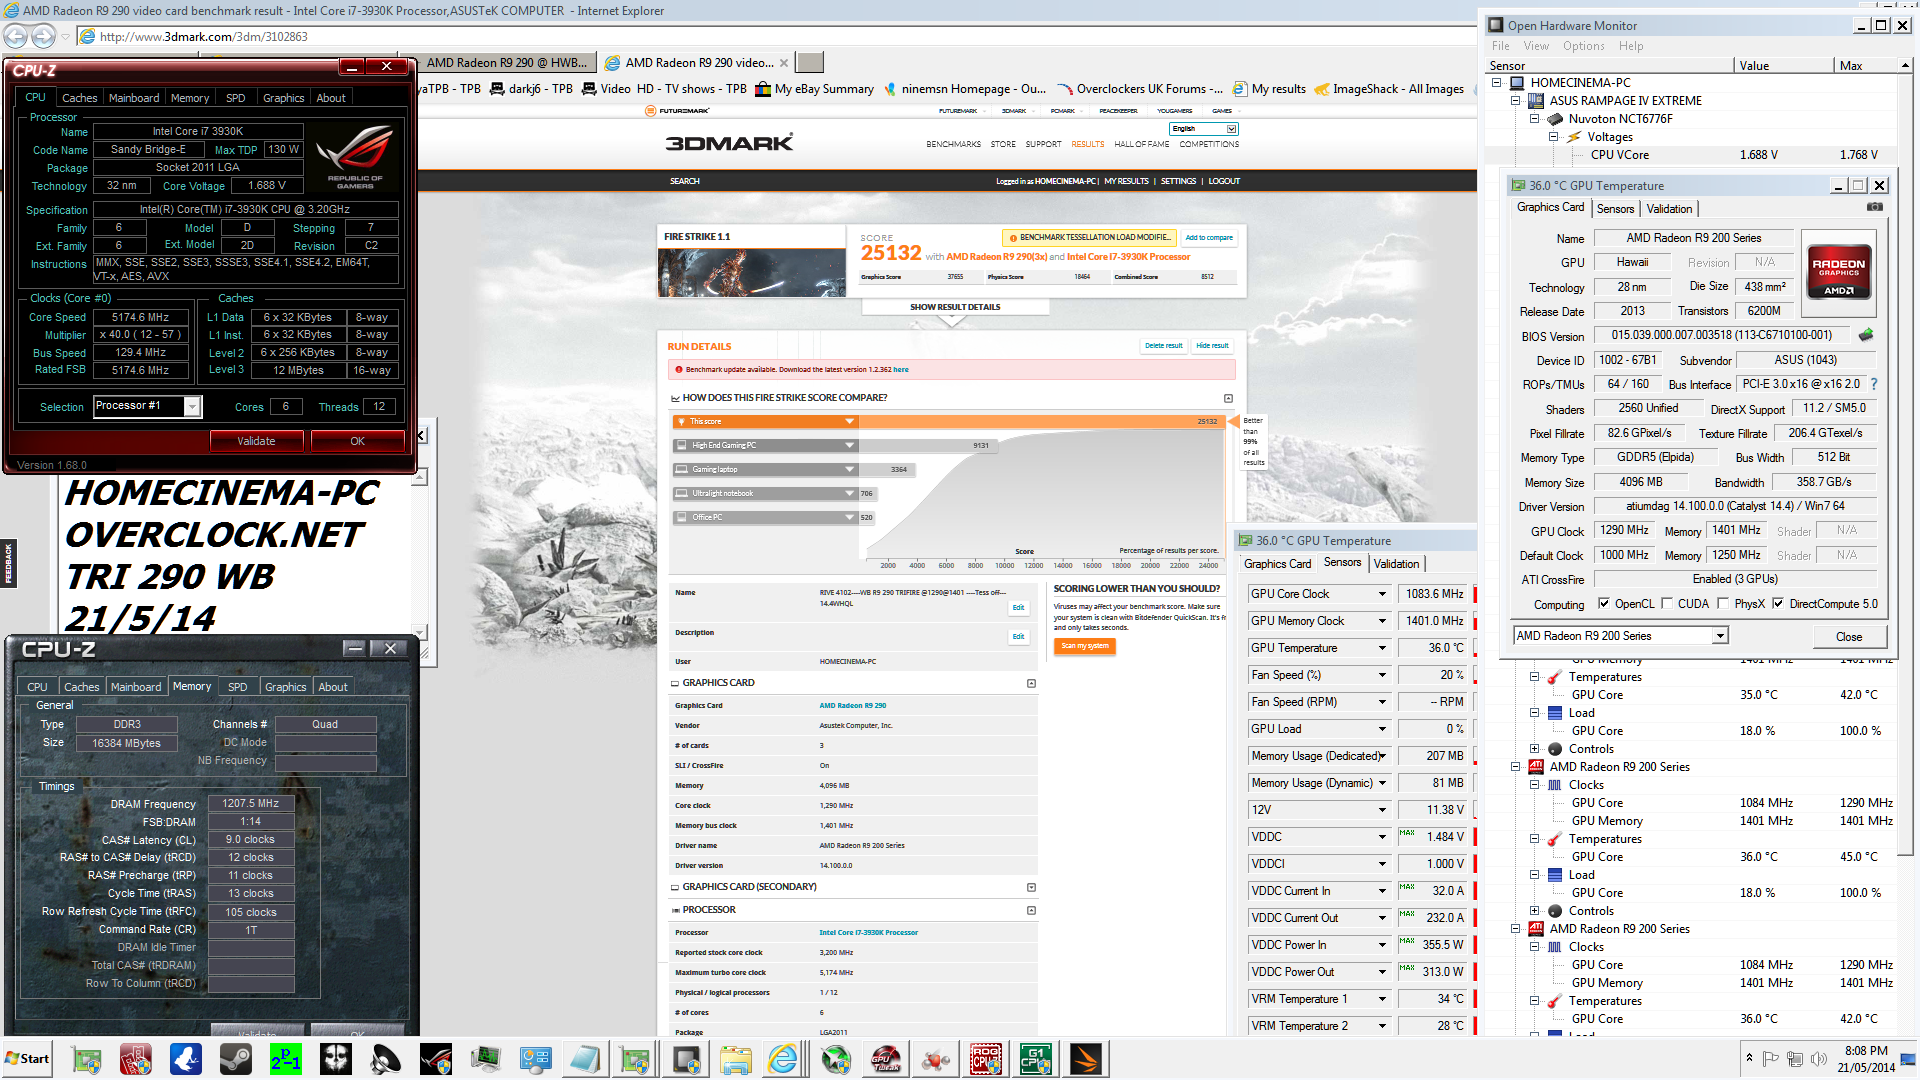The image size is (1920, 1080).
Task: Open the Options menu in Open Hardware Monitor
Action: point(1583,46)
